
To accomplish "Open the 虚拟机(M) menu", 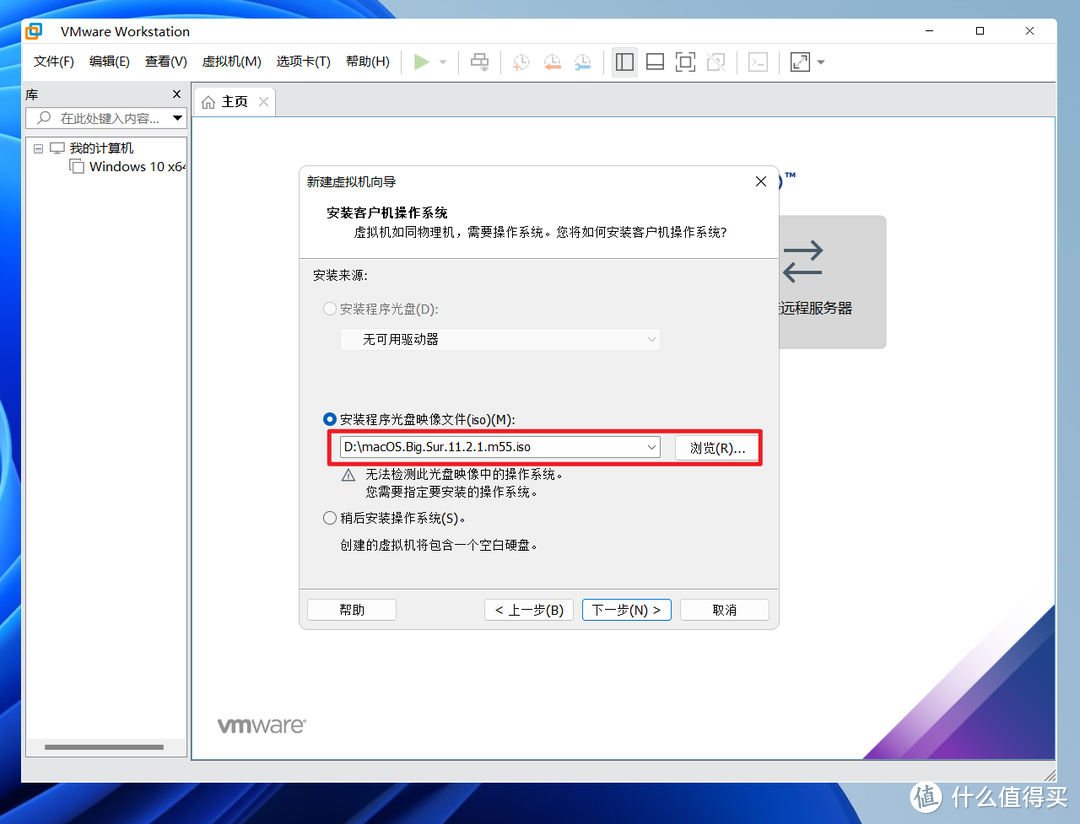I will click(x=231, y=61).
